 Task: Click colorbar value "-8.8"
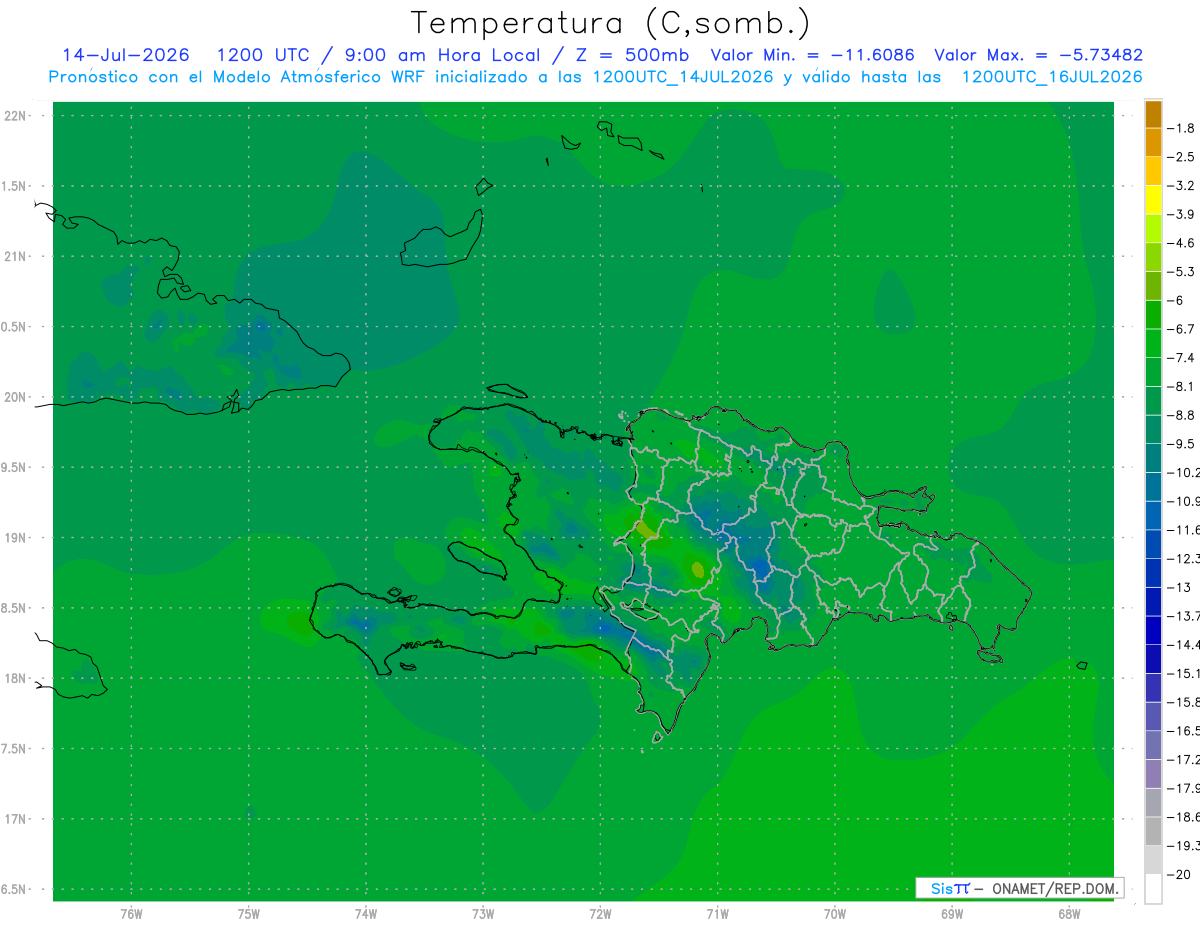1181,415
